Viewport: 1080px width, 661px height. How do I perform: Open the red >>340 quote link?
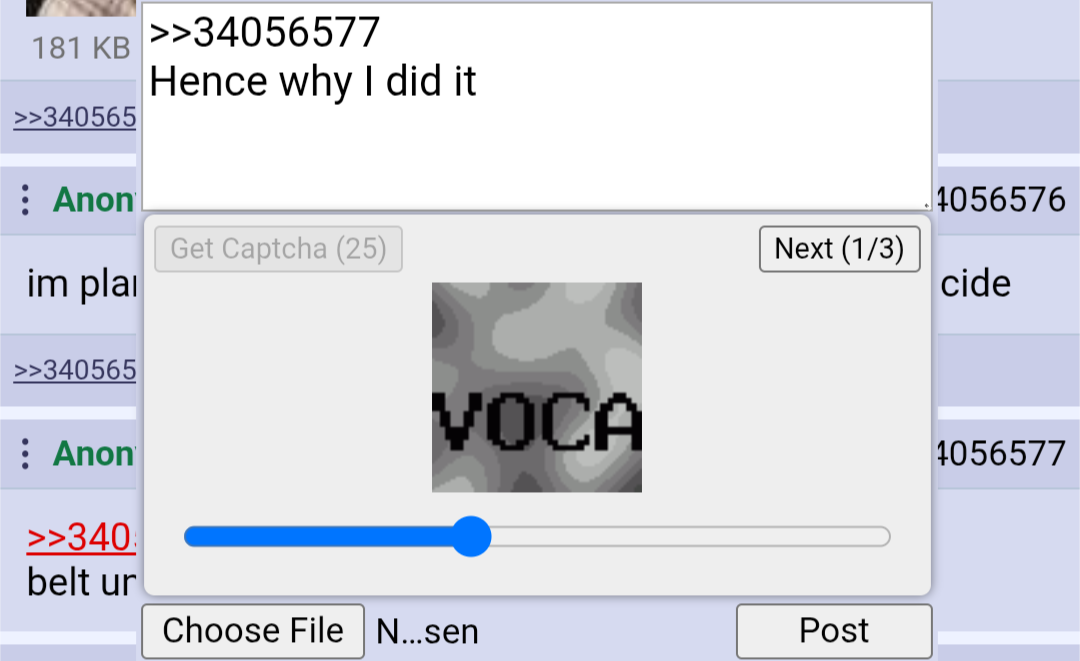point(81,538)
